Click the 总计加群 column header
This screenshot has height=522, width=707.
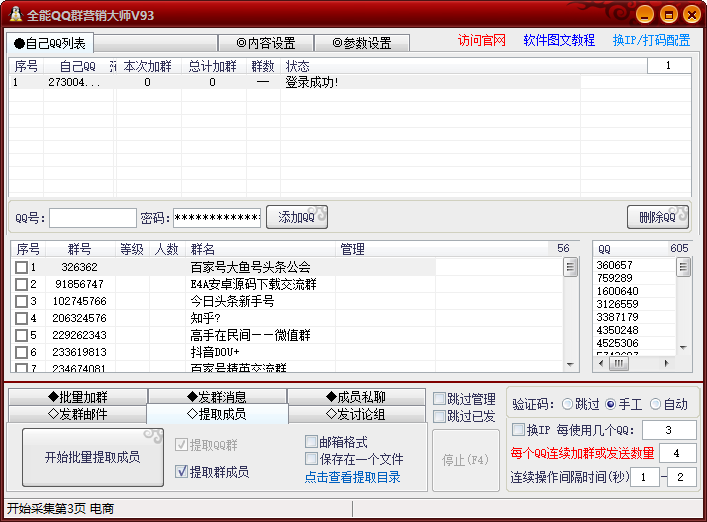pos(212,66)
